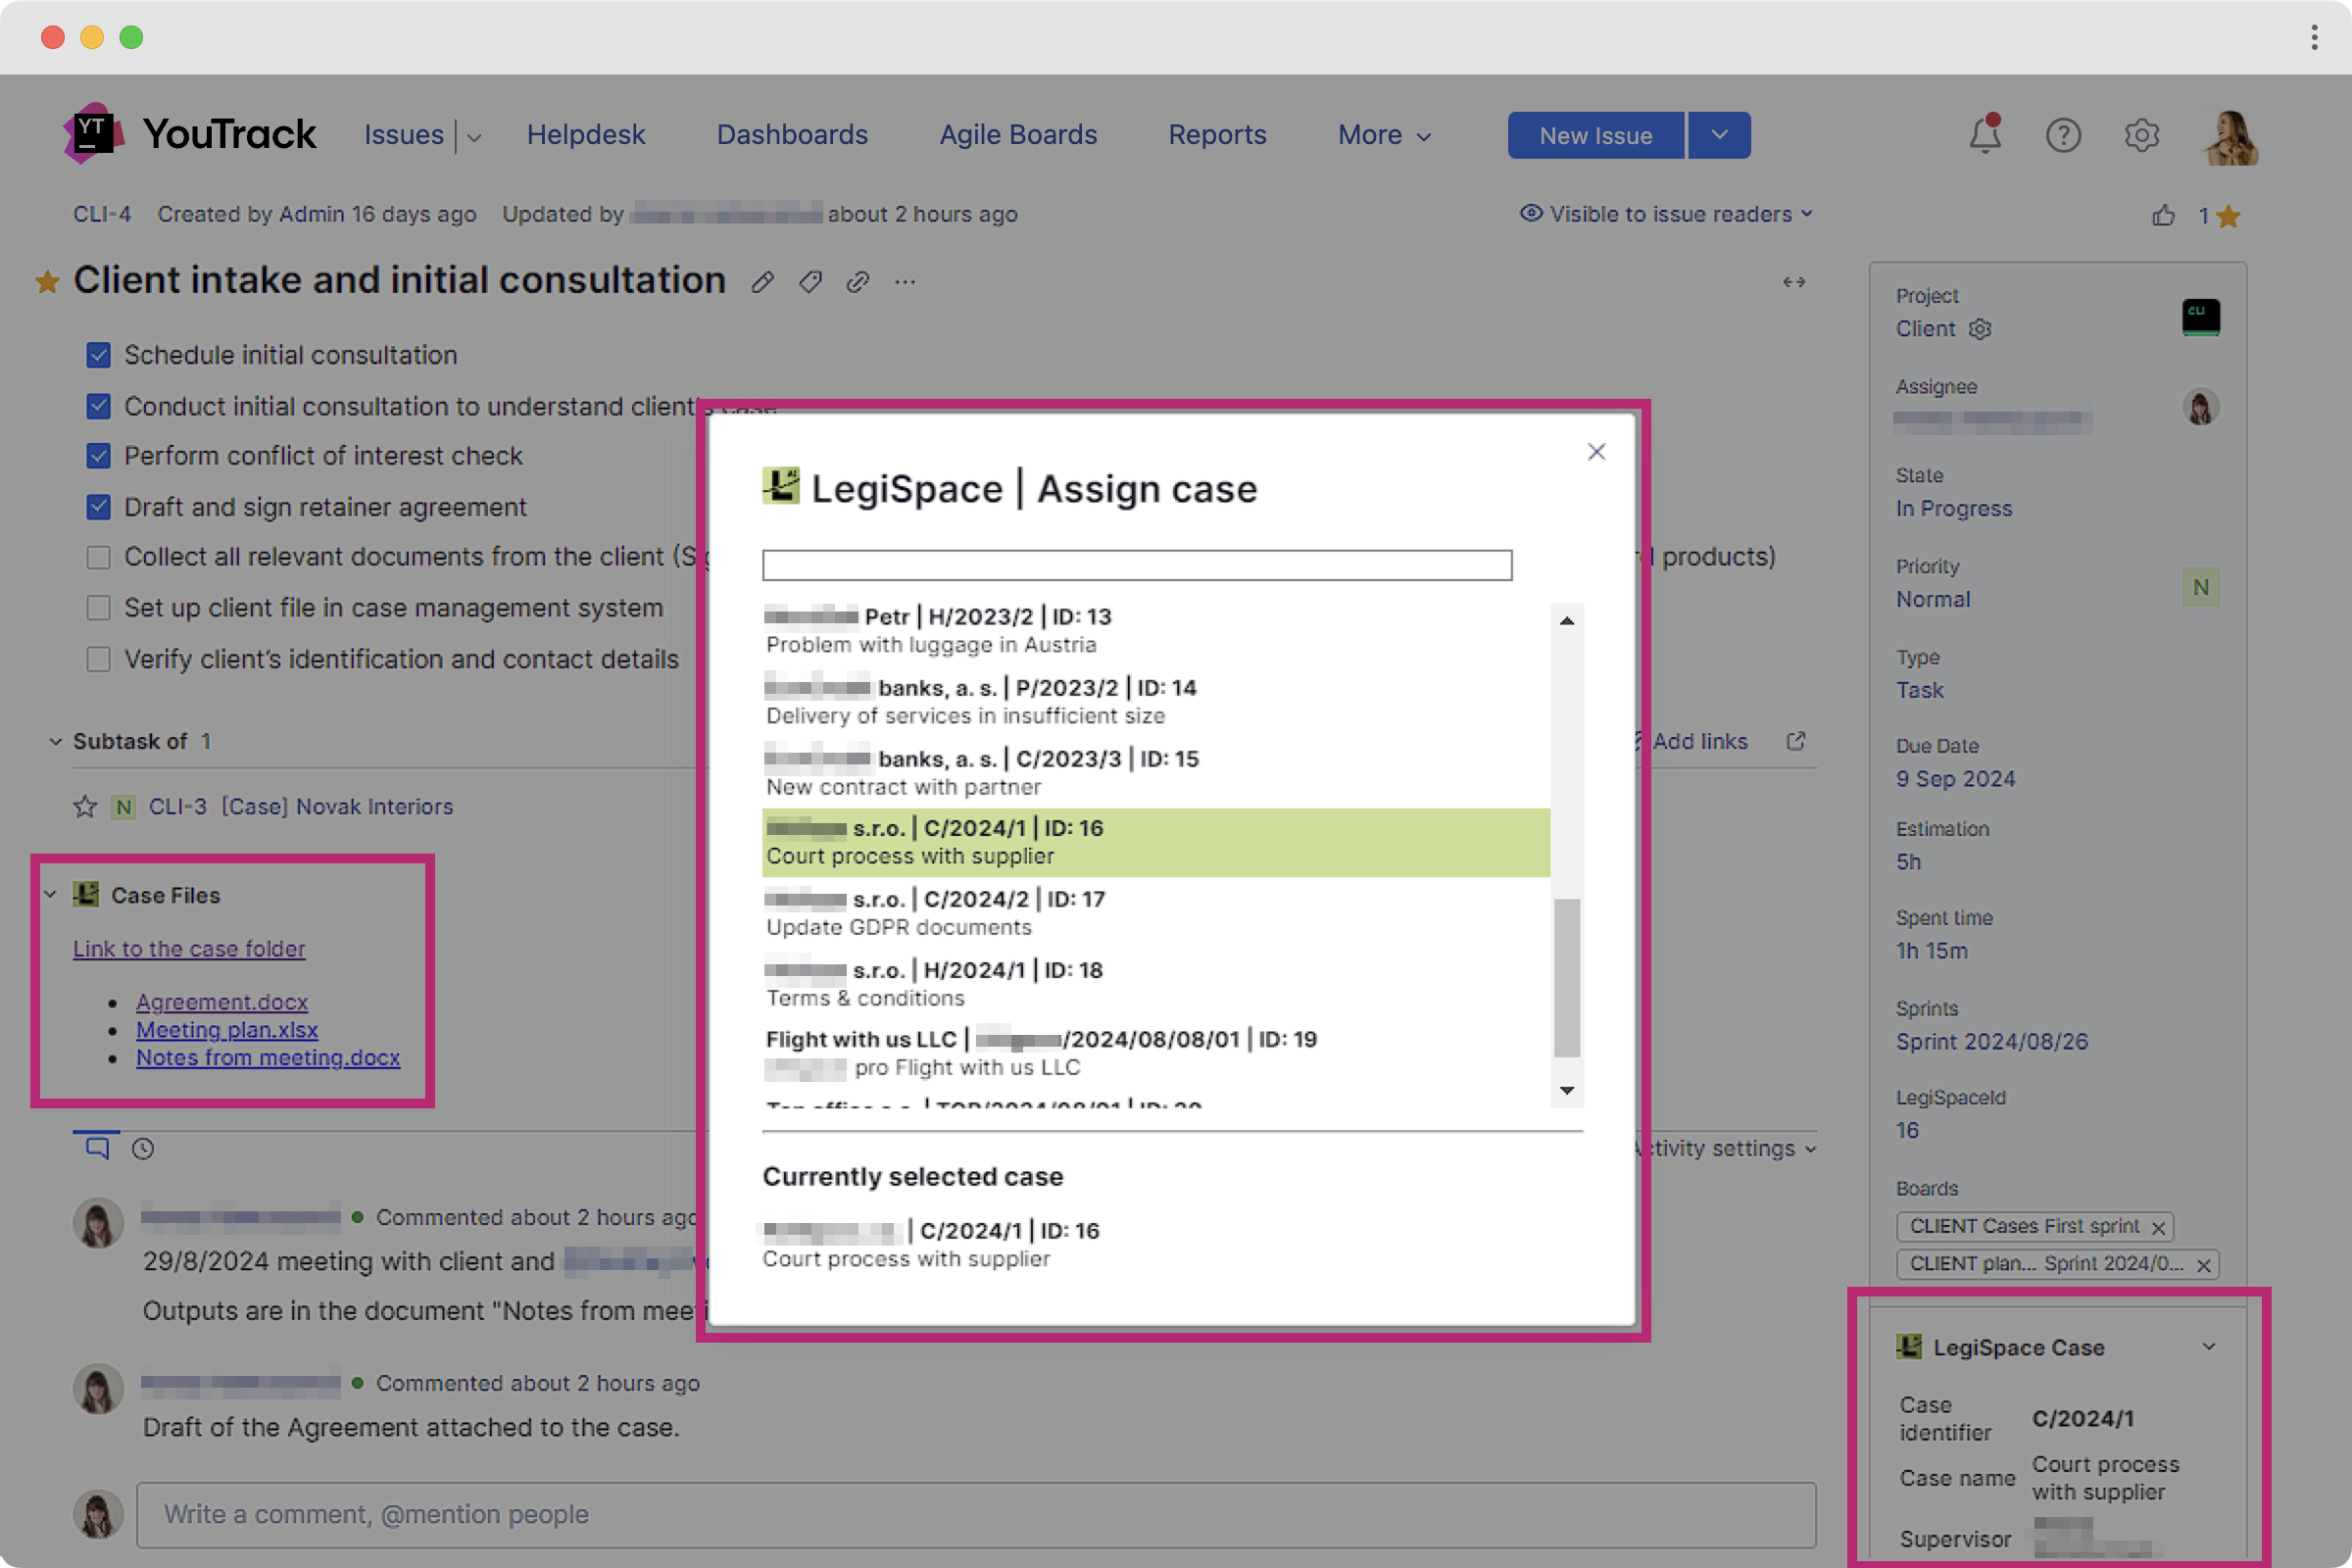Click the help question mark icon
2352x1568 pixels.
(2062, 135)
